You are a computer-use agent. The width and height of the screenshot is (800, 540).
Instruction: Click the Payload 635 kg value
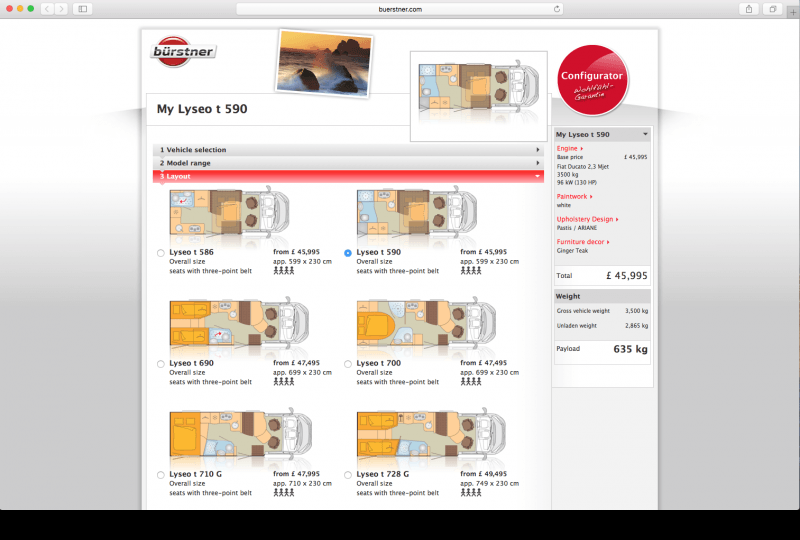(631, 349)
